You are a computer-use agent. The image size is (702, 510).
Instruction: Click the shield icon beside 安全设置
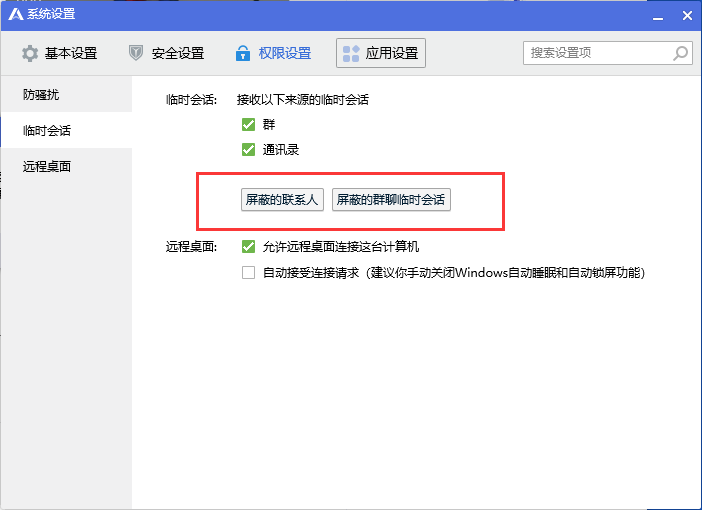[136, 53]
